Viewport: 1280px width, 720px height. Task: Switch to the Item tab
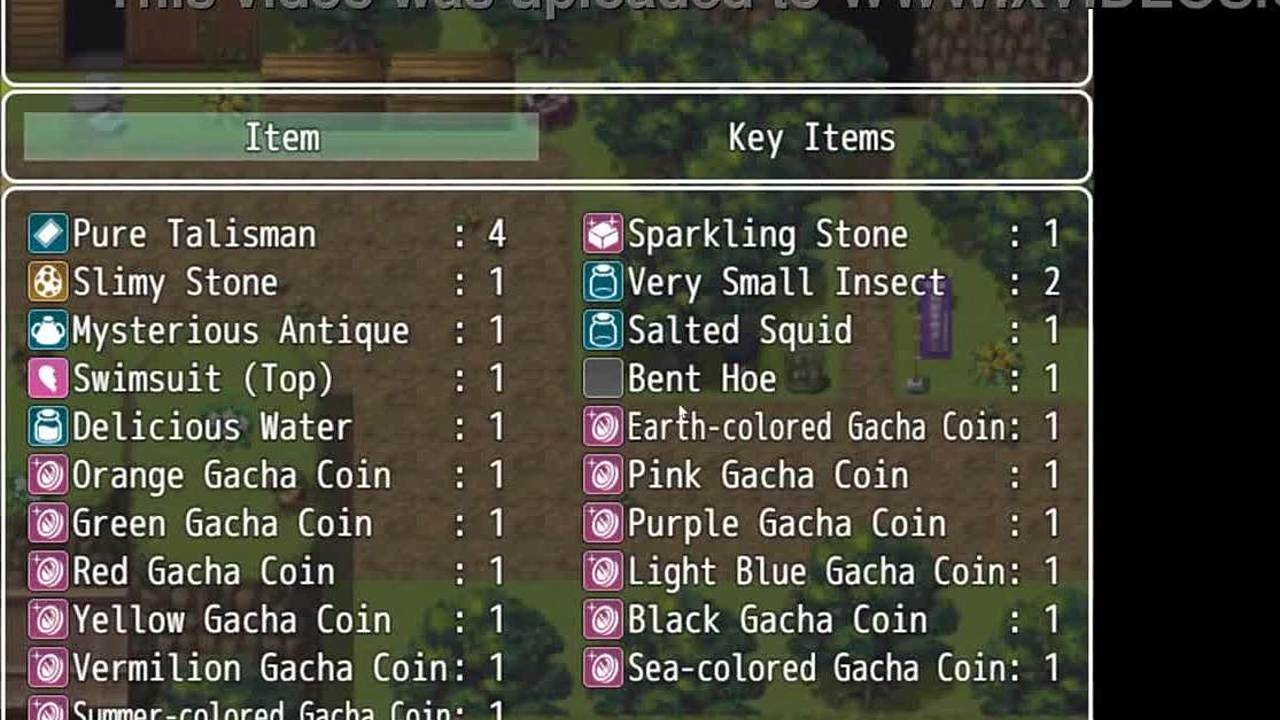click(x=281, y=137)
